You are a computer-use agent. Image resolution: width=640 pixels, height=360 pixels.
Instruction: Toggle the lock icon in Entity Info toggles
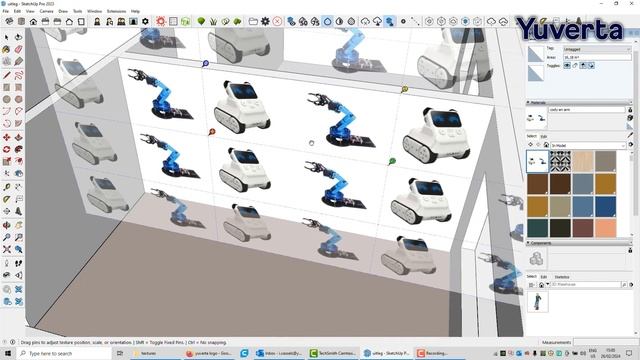pyautogui.click(x=575, y=65)
